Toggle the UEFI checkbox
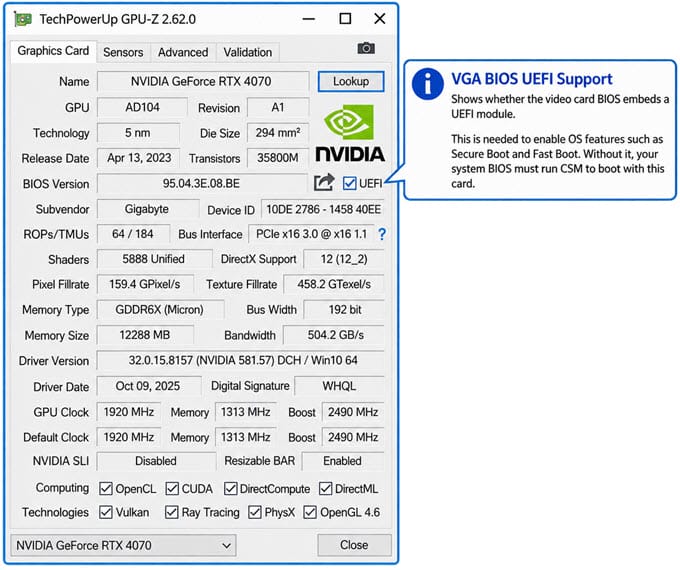This screenshot has height=570, width=680. click(349, 183)
